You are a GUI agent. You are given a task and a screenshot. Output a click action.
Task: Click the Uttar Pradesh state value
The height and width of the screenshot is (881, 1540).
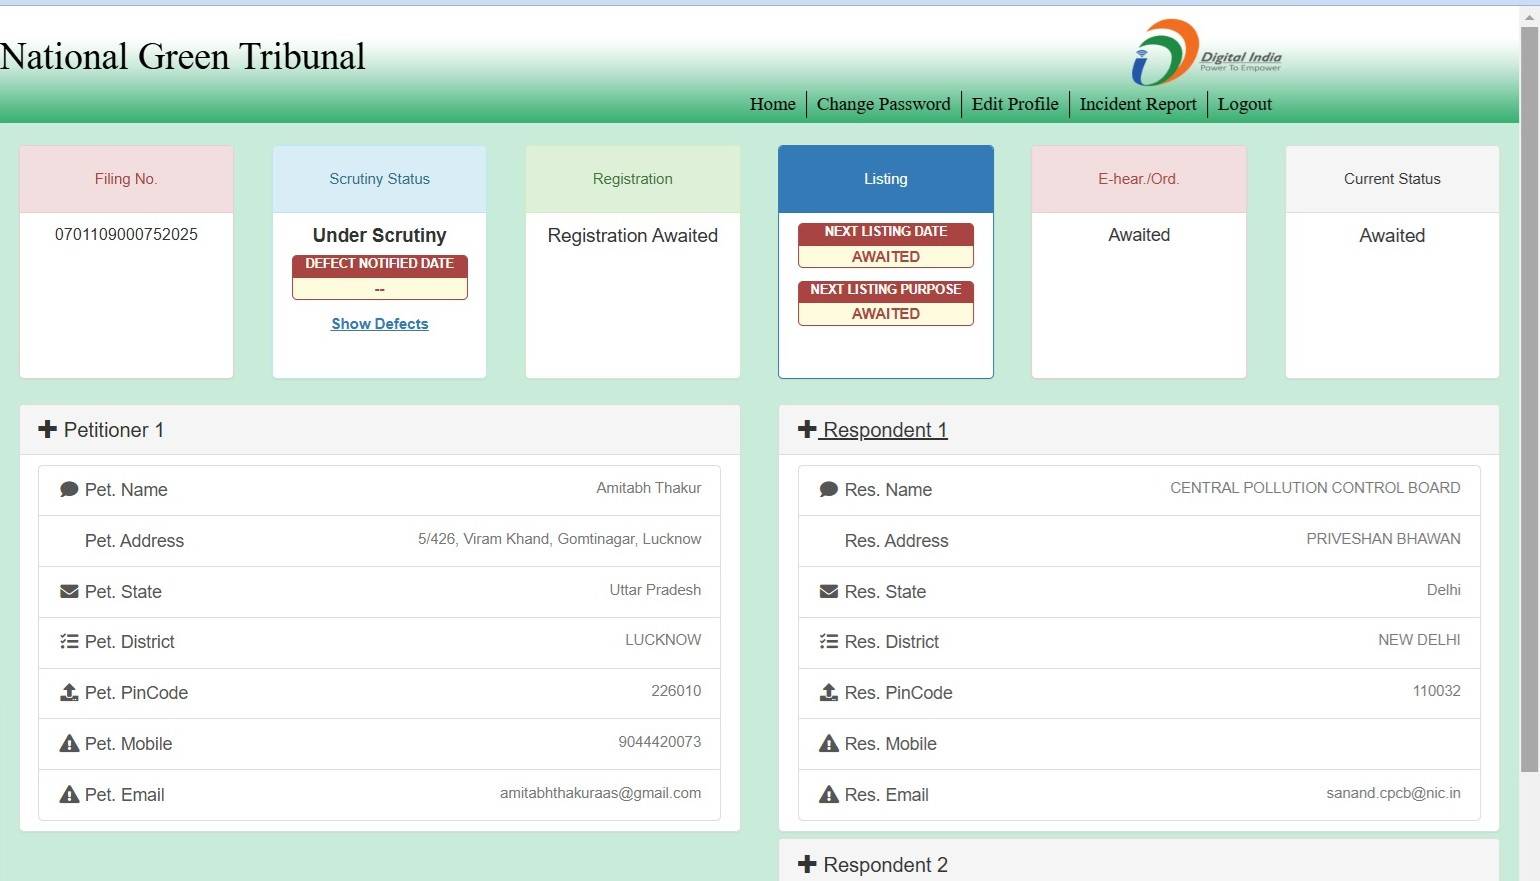(656, 590)
